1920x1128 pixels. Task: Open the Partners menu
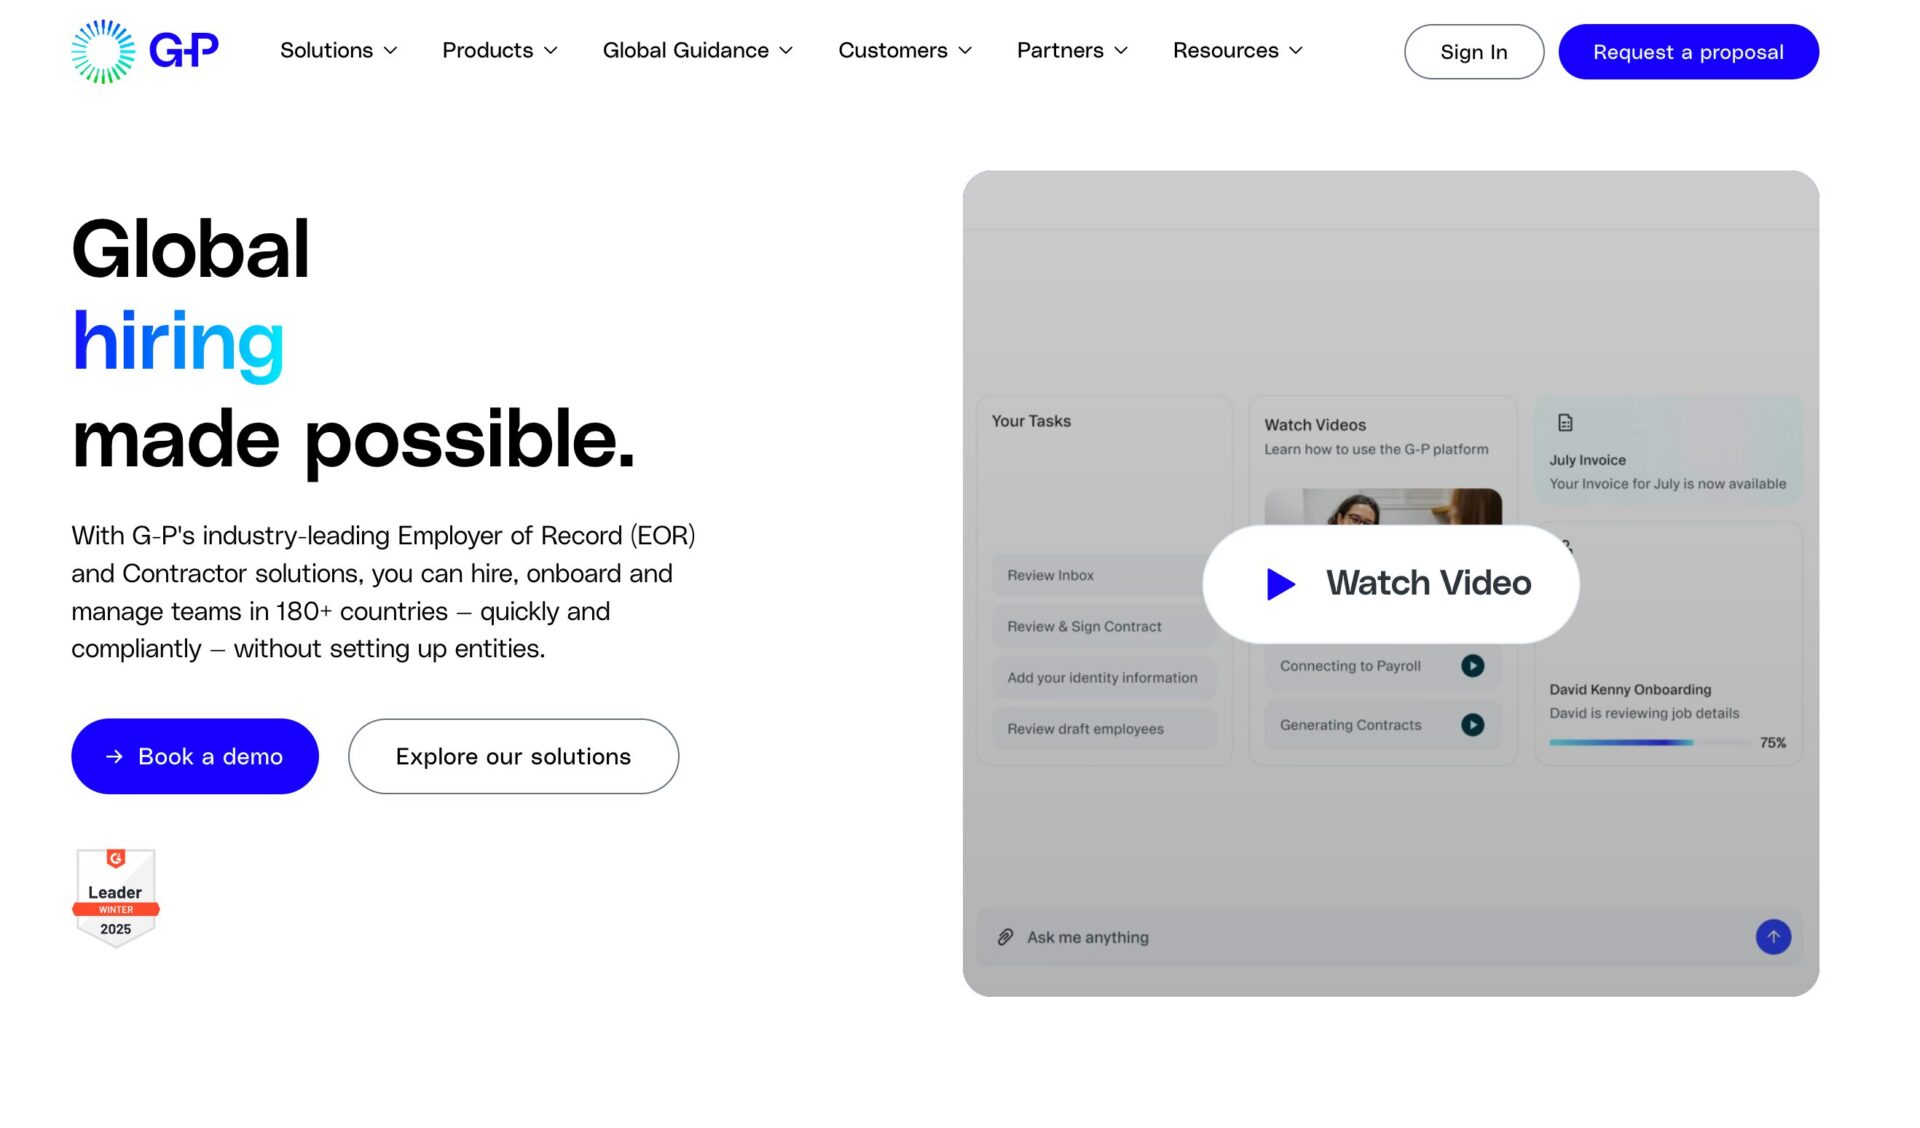coord(1071,50)
